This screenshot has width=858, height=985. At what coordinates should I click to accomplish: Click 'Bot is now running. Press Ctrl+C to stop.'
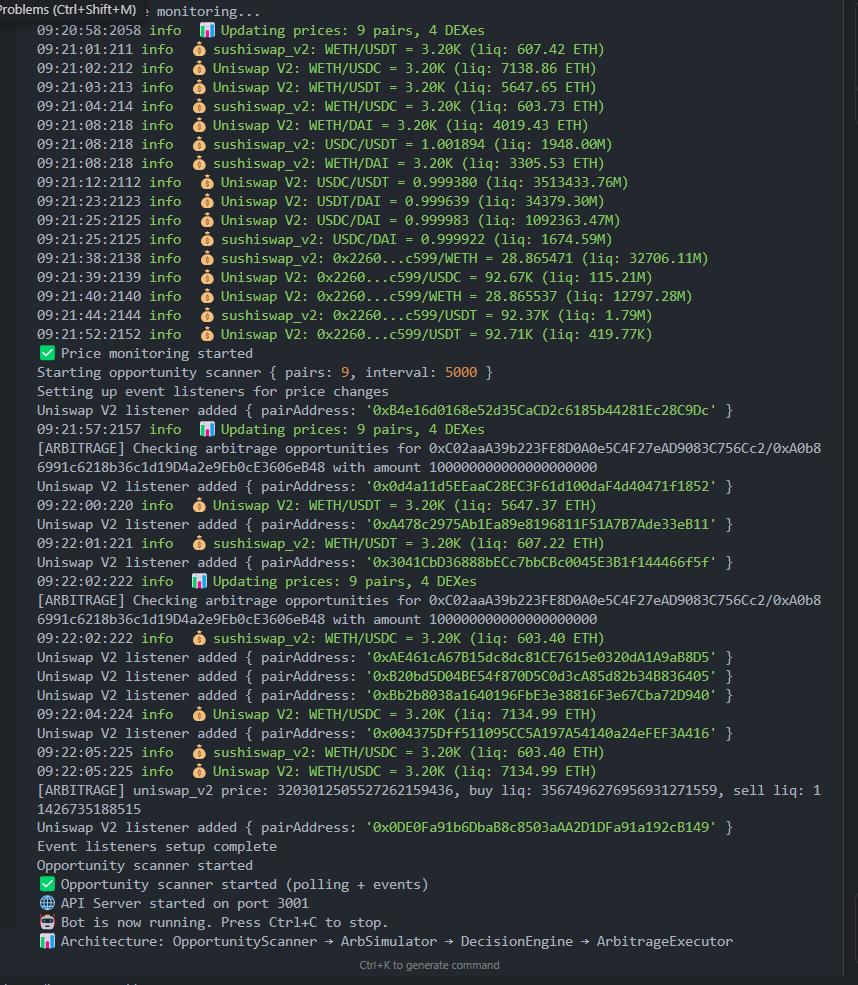tap(224, 922)
